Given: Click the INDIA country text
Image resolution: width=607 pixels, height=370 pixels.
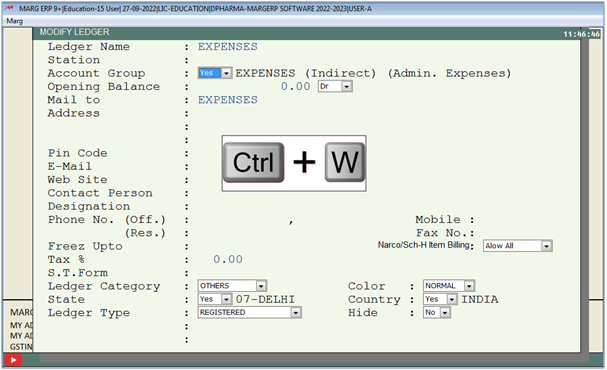Looking at the screenshot, I should 480,299.
